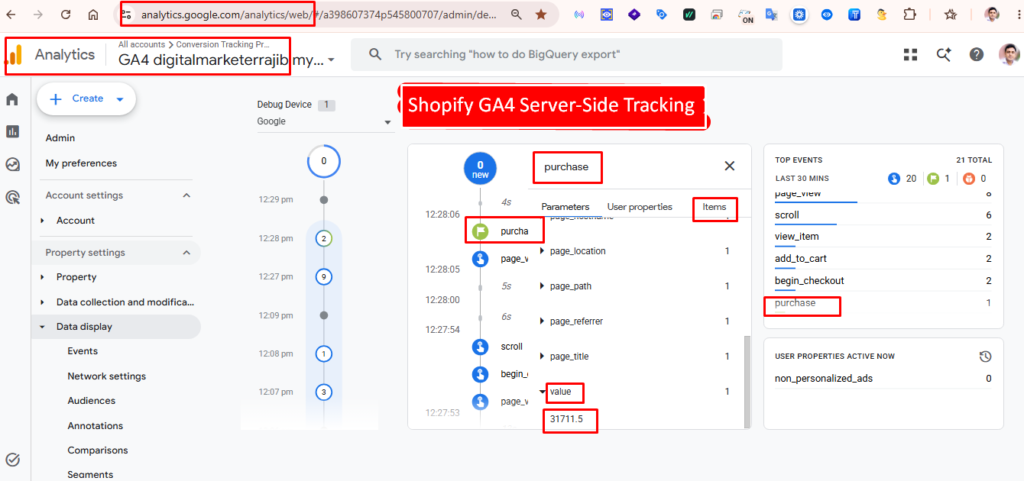Expand the page_path parameter

tap(543, 286)
